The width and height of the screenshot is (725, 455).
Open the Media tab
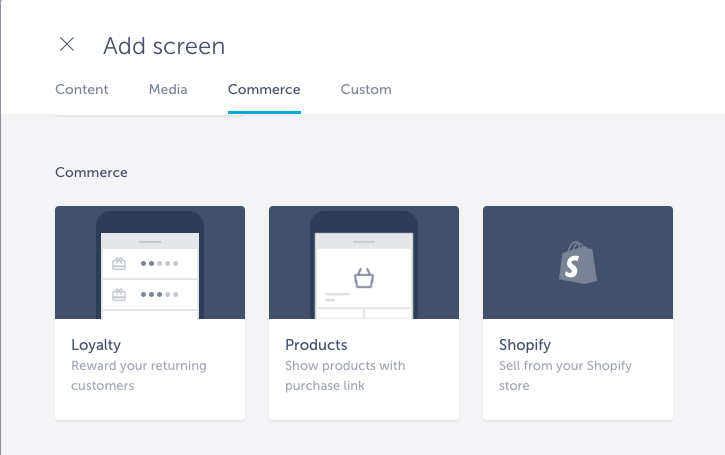coord(168,89)
